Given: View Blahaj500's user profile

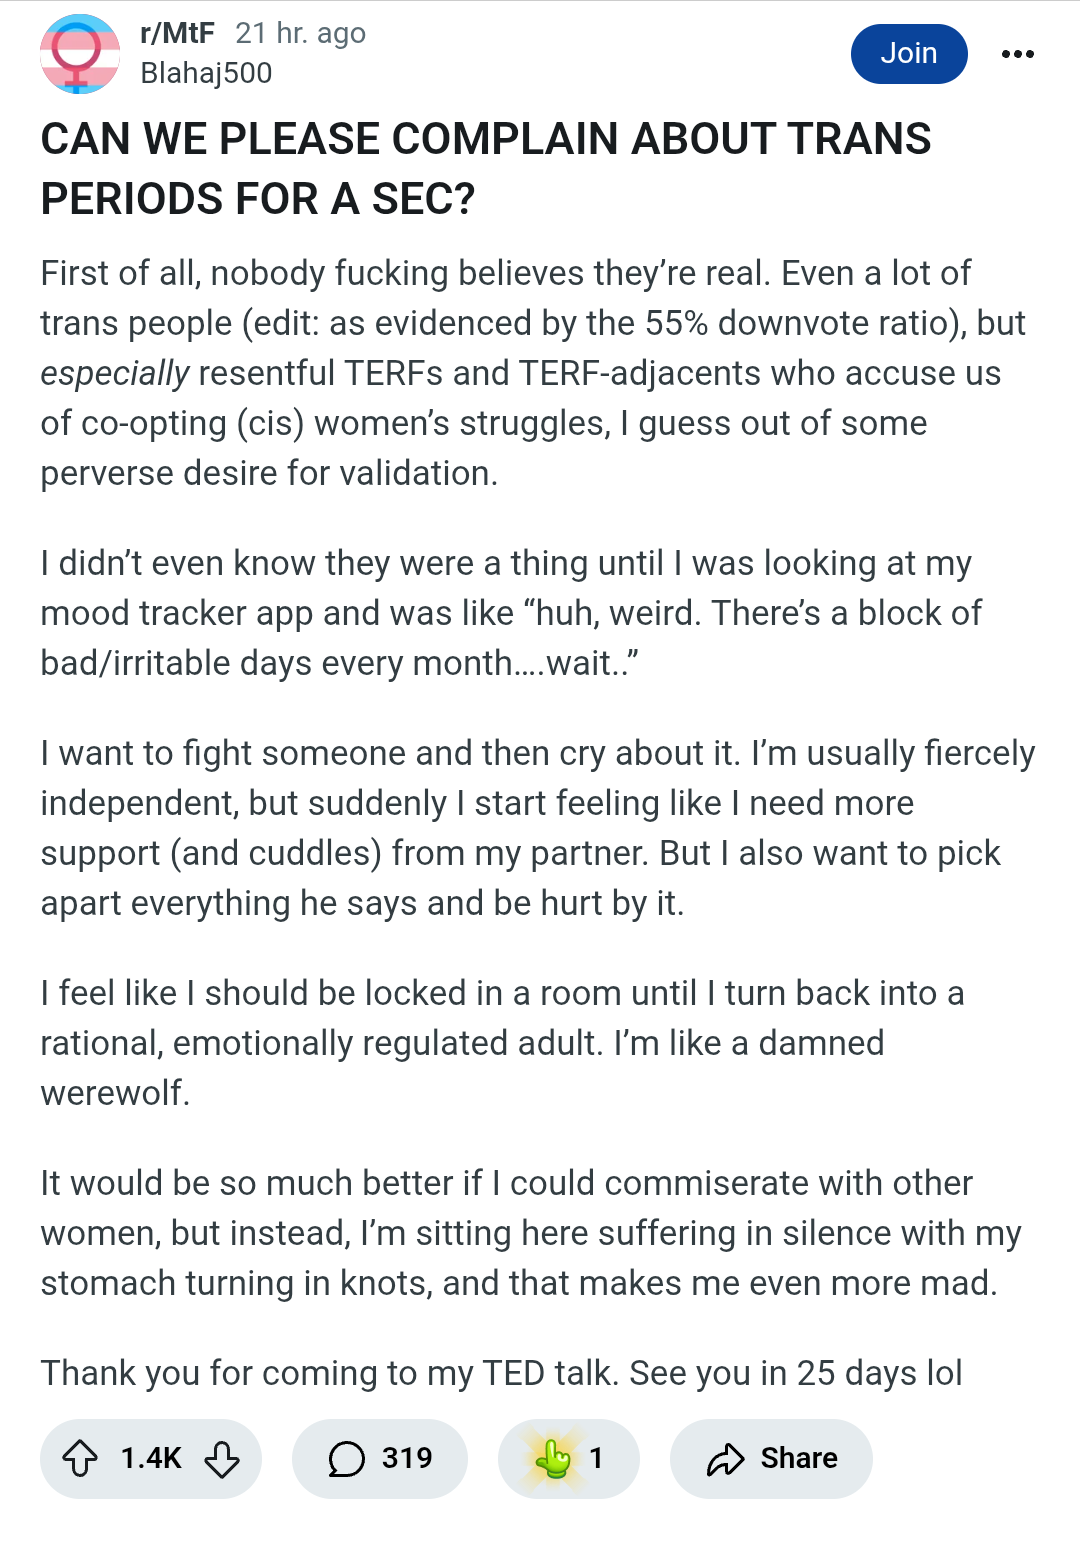Looking at the screenshot, I should click(x=206, y=73).
